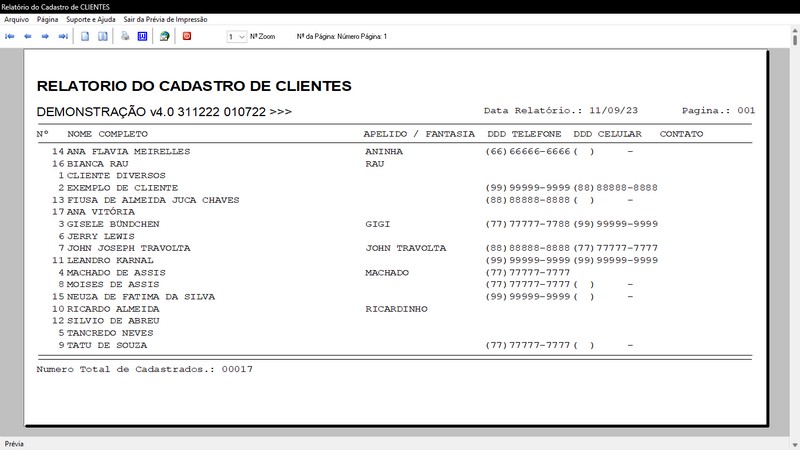This screenshot has height=450, width=800.
Task: Click the APELIDO / FANTASIA column header
Action: (x=419, y=134)
